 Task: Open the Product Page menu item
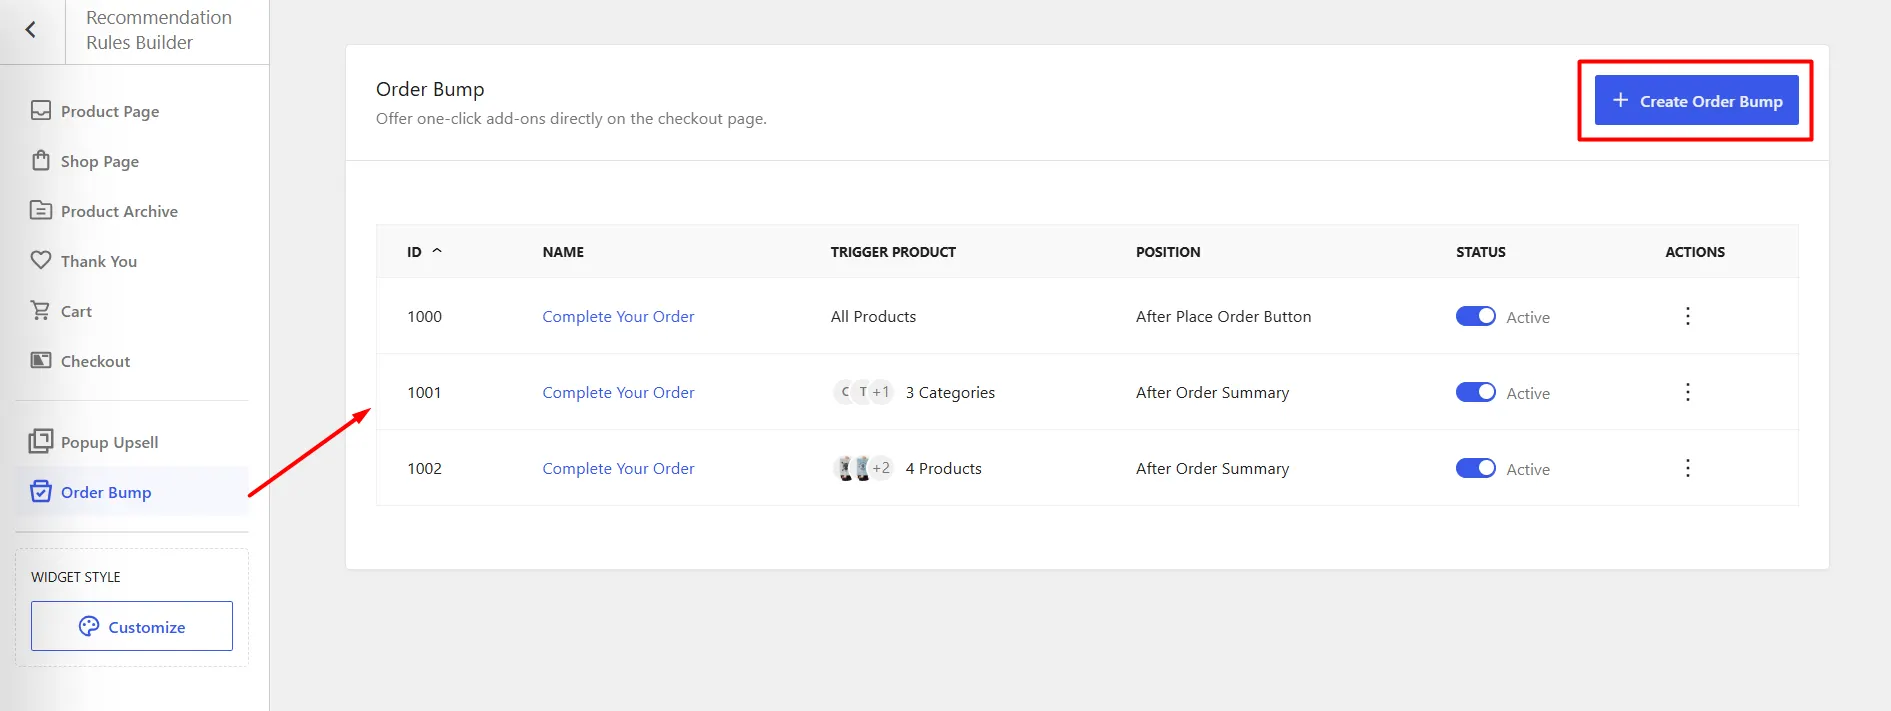click(x=132, y=111)
